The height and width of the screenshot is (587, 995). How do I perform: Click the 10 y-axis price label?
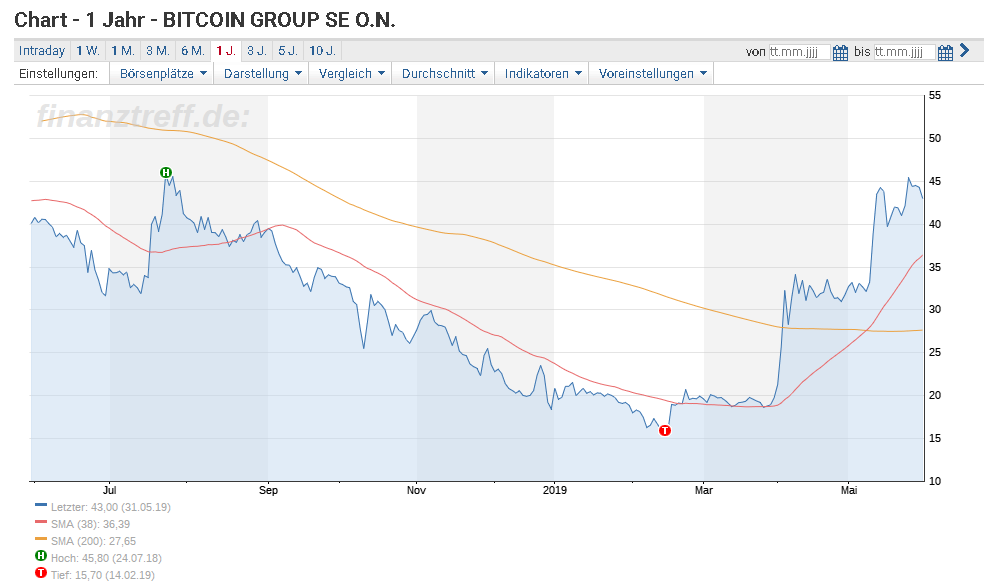pos(935,481)
